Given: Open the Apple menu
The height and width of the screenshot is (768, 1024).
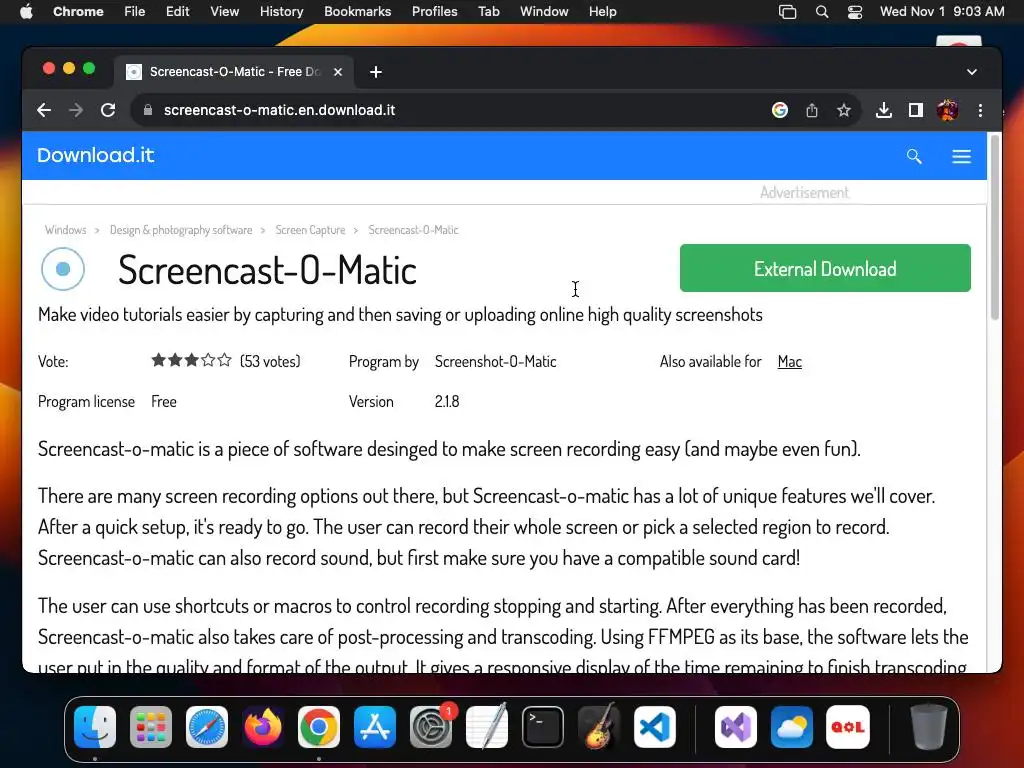Looking at the screenshot, I should tap(26, 12).
